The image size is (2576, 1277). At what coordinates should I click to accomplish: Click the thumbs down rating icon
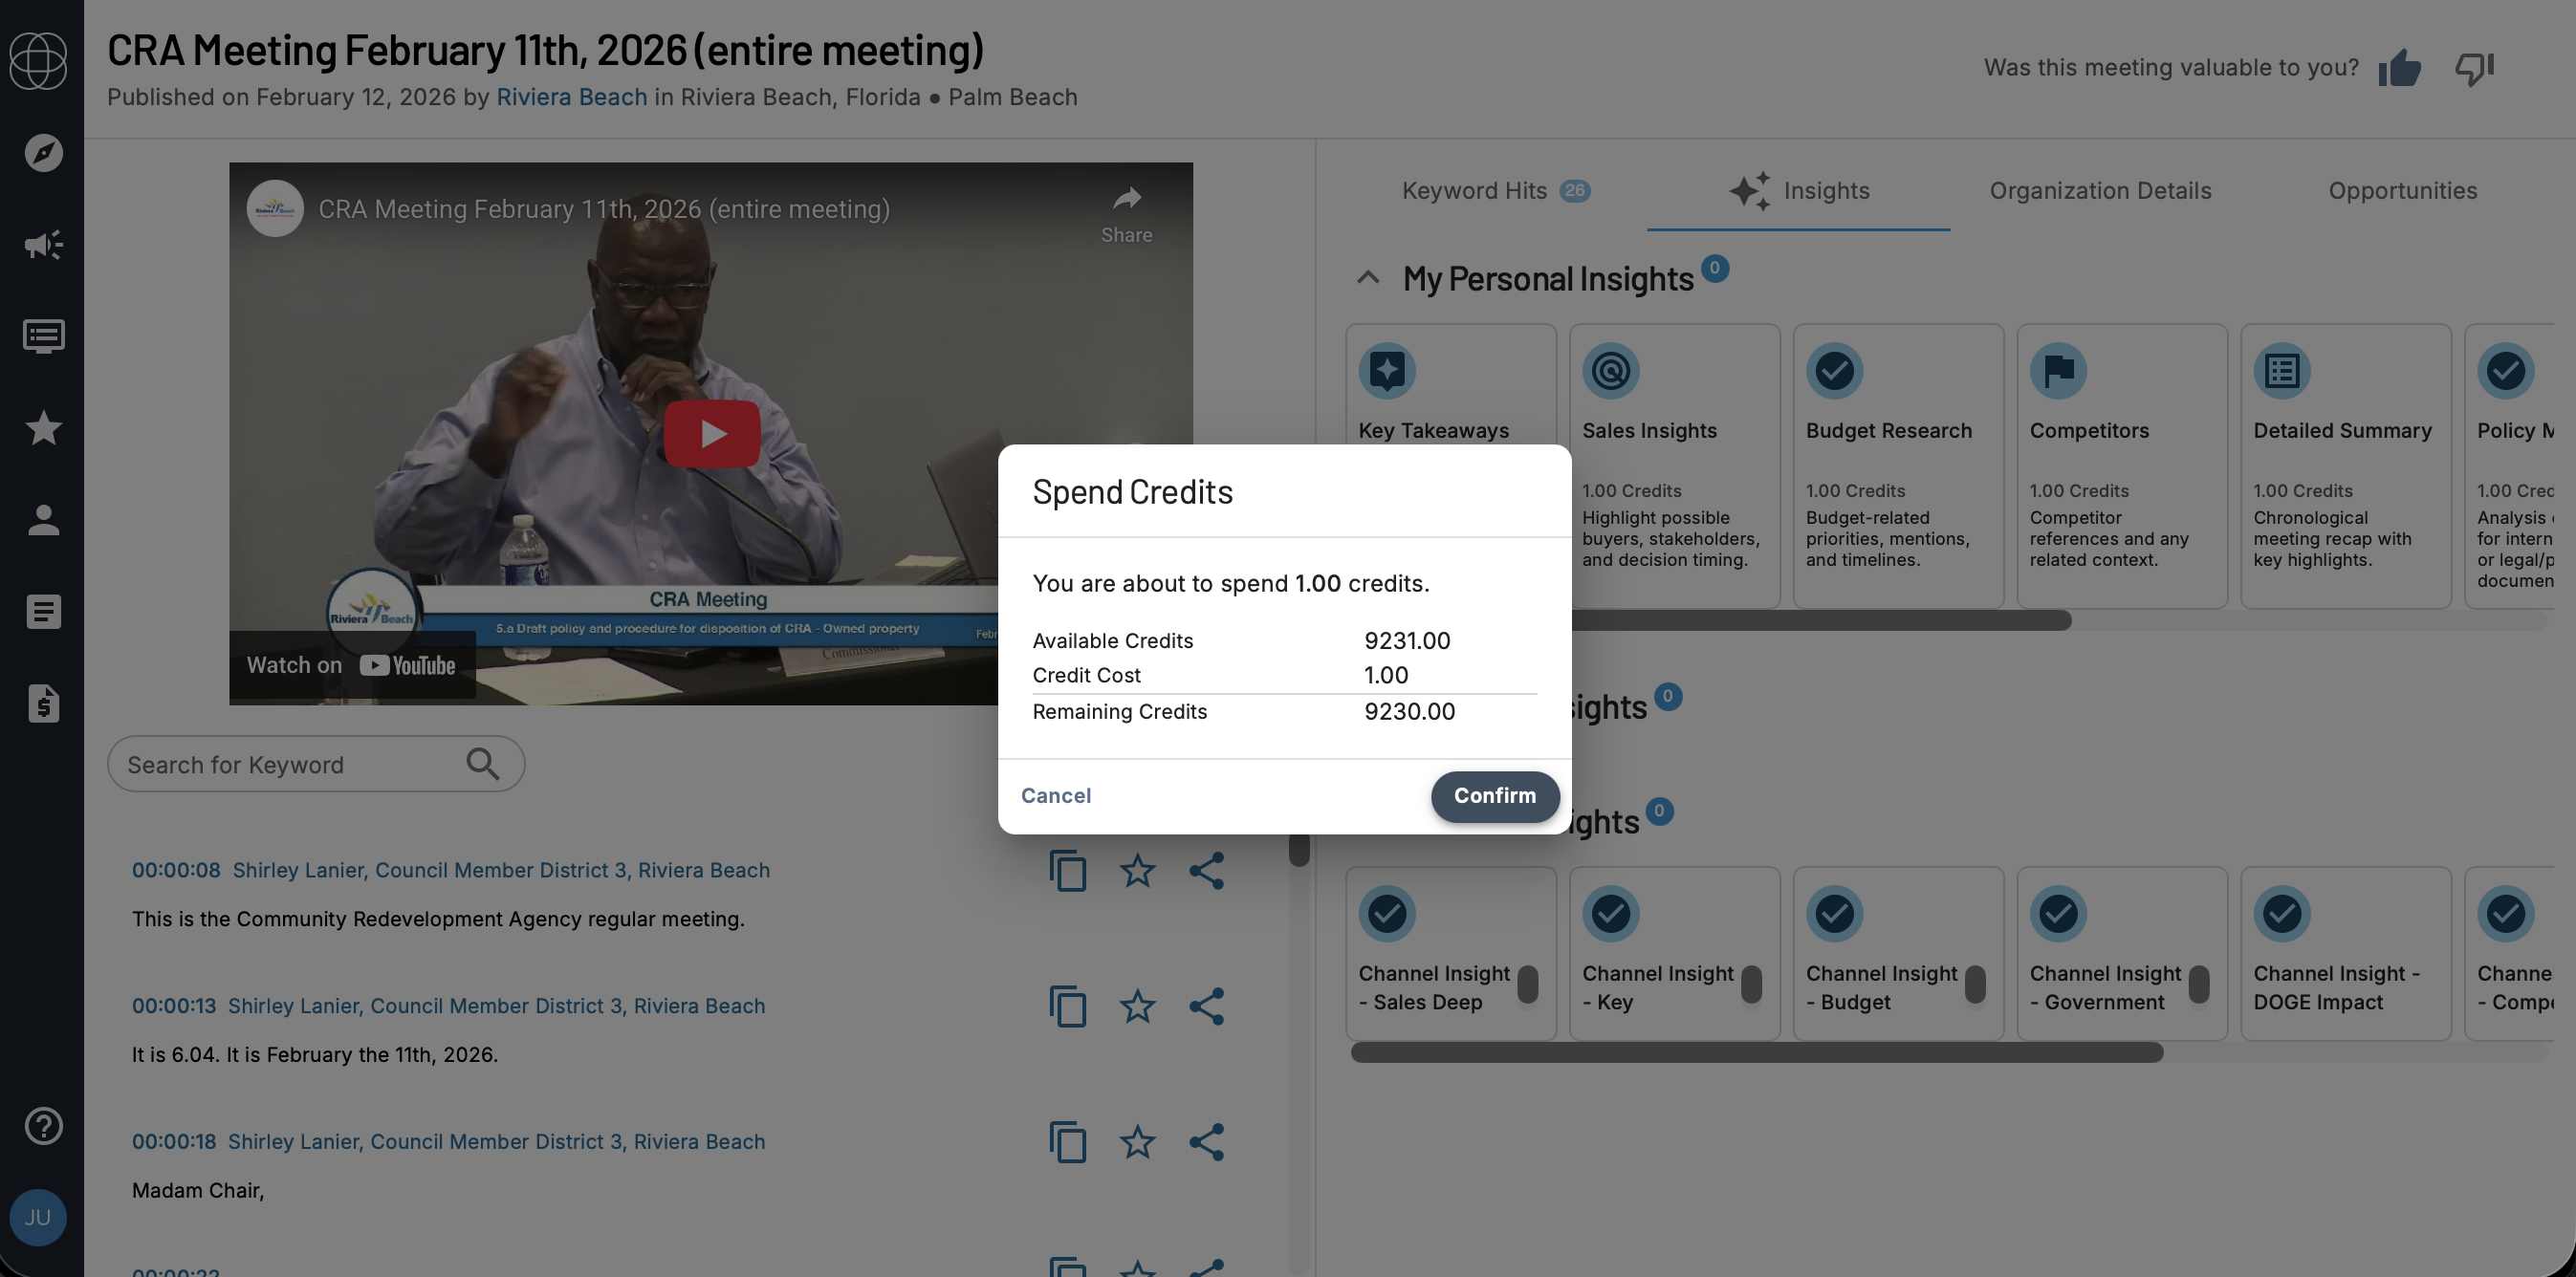(2474, 69)
